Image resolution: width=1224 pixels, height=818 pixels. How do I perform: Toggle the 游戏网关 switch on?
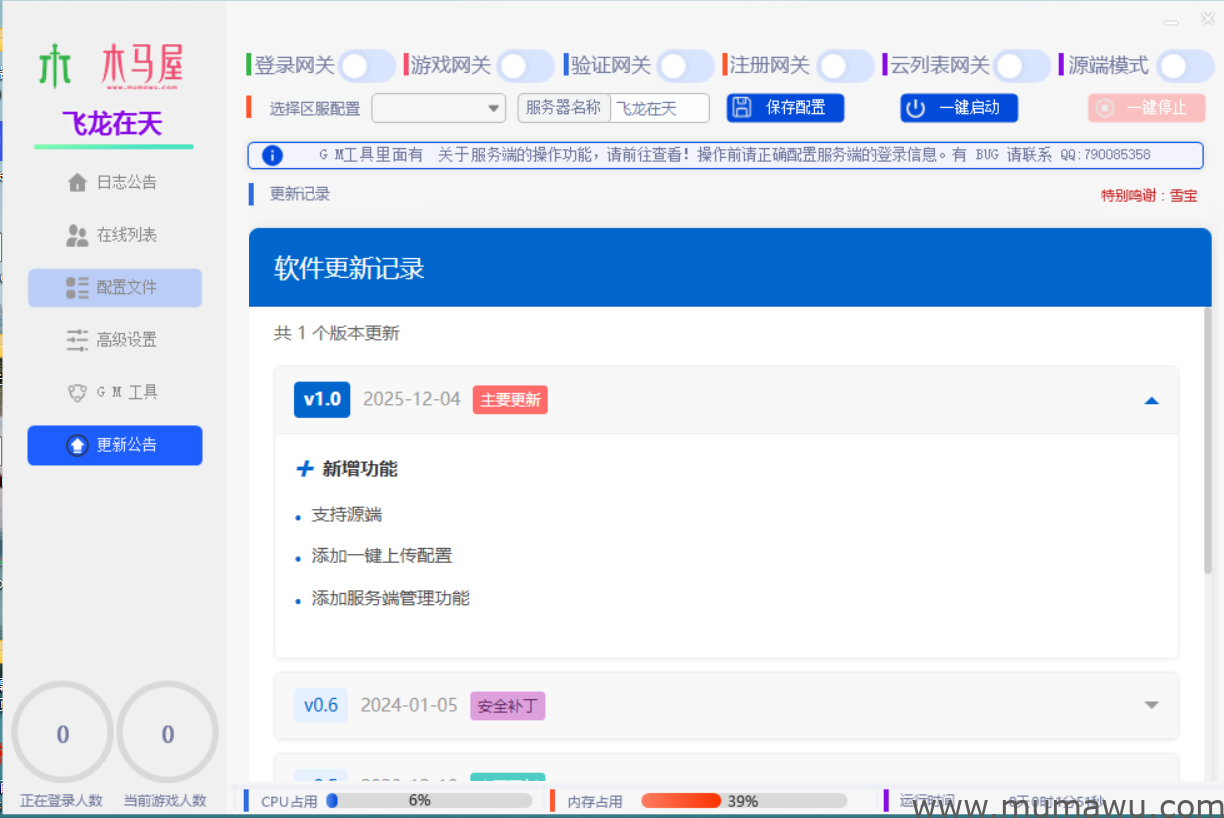525,63
